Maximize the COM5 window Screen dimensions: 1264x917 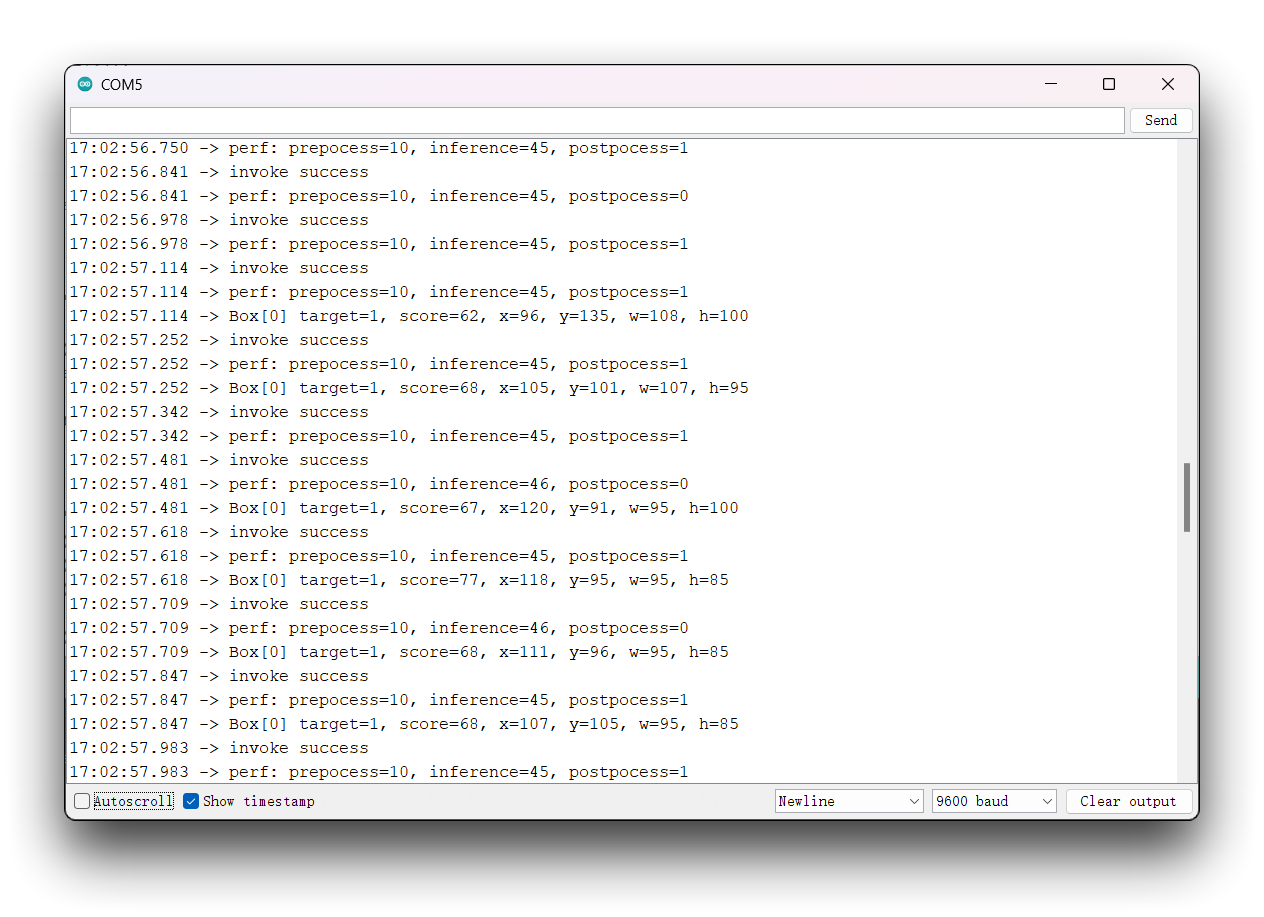click(1108, 84)
